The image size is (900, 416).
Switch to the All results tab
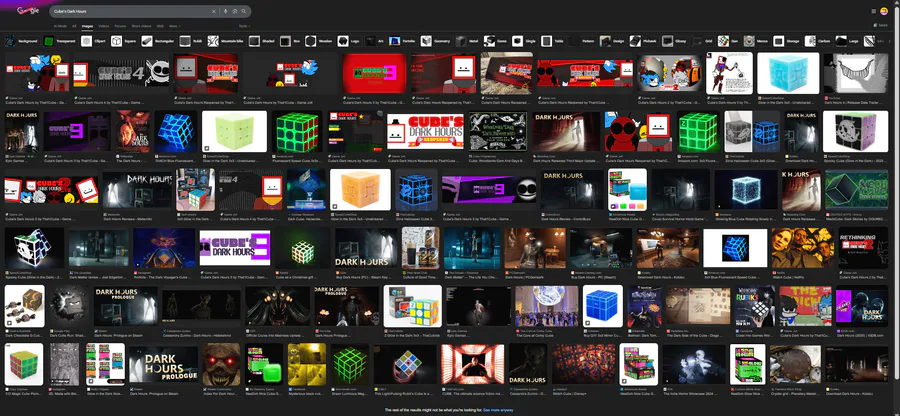click(75, 26)
